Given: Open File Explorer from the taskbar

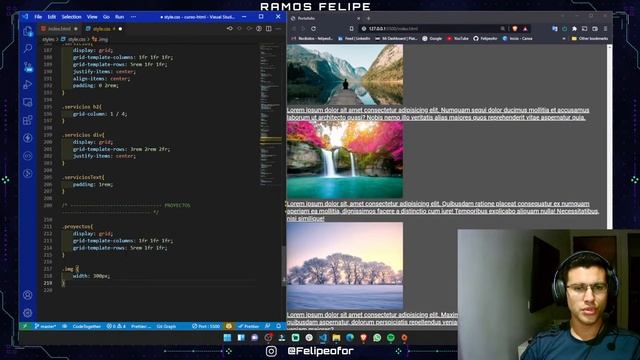Looking at the screenshot, I should [336, 338].
